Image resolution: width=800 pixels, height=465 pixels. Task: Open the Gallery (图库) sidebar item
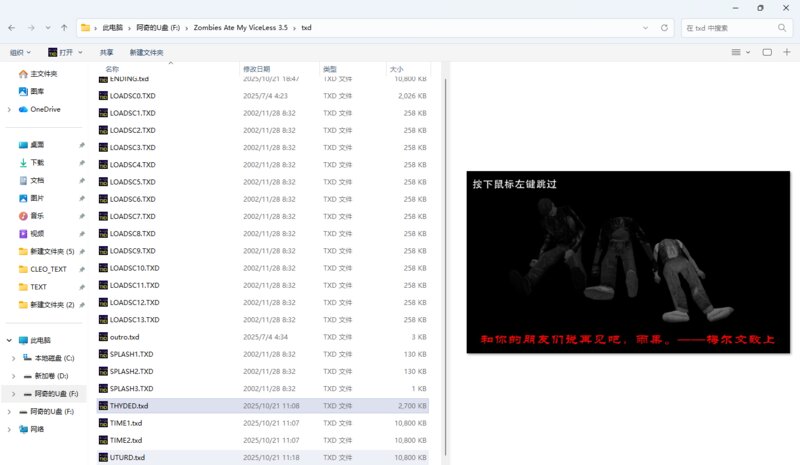tap(37, 91)
